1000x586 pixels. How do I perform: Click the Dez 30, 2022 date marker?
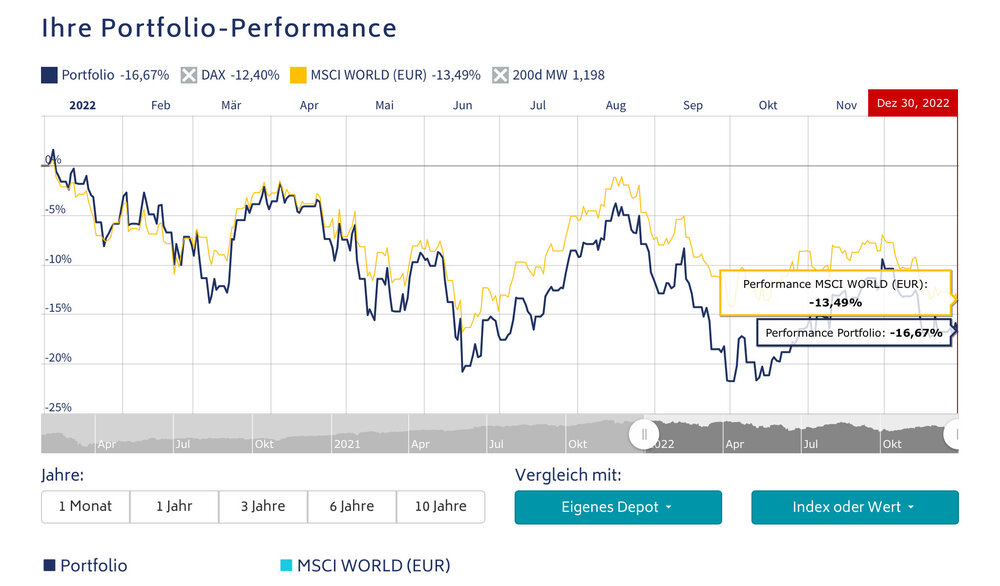[x=913, y=103]
